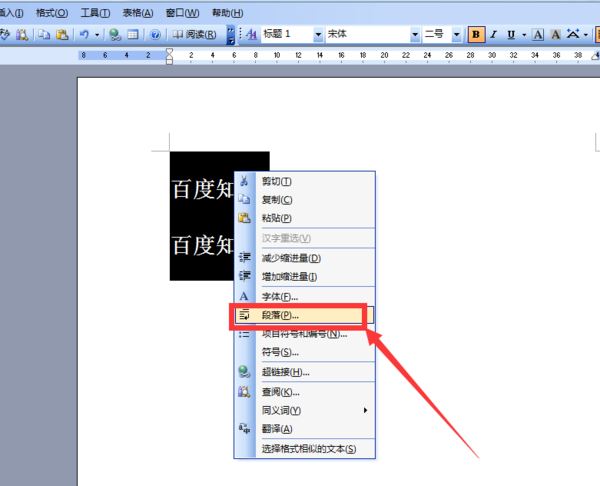Screen dimensions: 600x486
Task: Open the Styles and Formatting pane icon
Action: pyautogui.click(x=251, y=35)
